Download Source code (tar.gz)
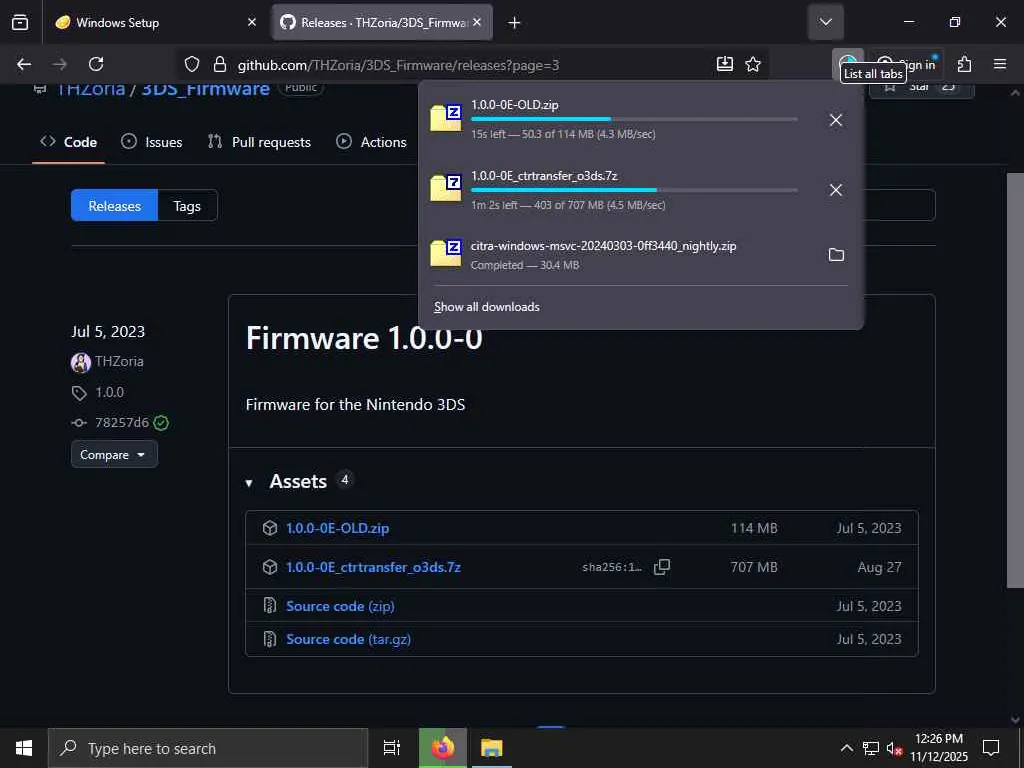This screenshot has height=768, width=1024. (348, 639)
